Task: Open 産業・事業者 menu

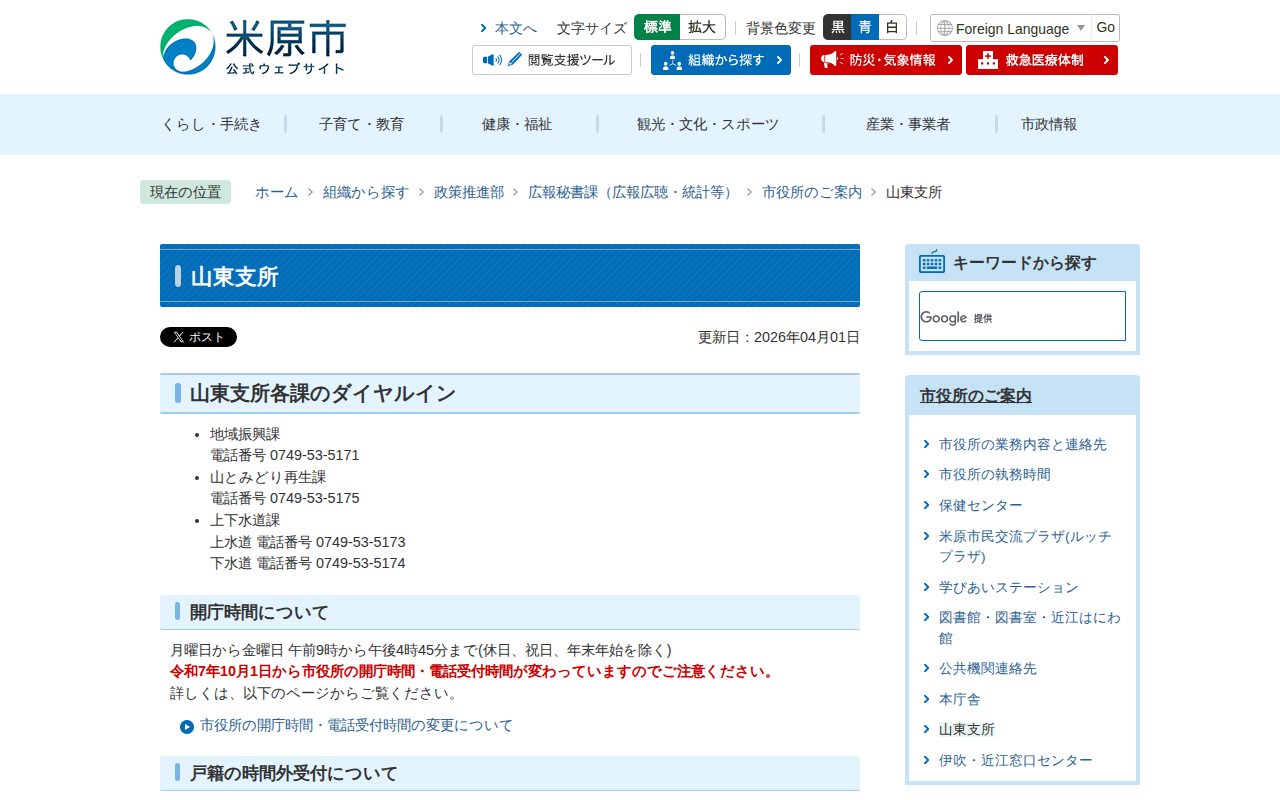Action: pos(908,124)
